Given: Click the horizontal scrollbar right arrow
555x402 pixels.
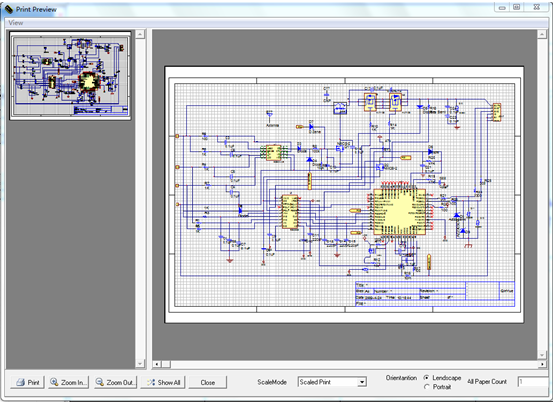Looking at the screenshot, I should point(542,364).
